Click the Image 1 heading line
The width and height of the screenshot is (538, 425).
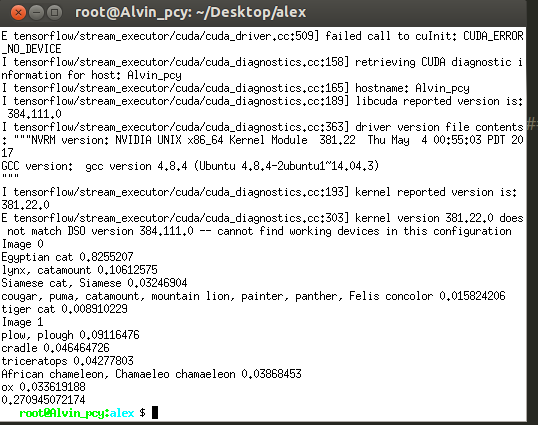[x=22, y=322]
